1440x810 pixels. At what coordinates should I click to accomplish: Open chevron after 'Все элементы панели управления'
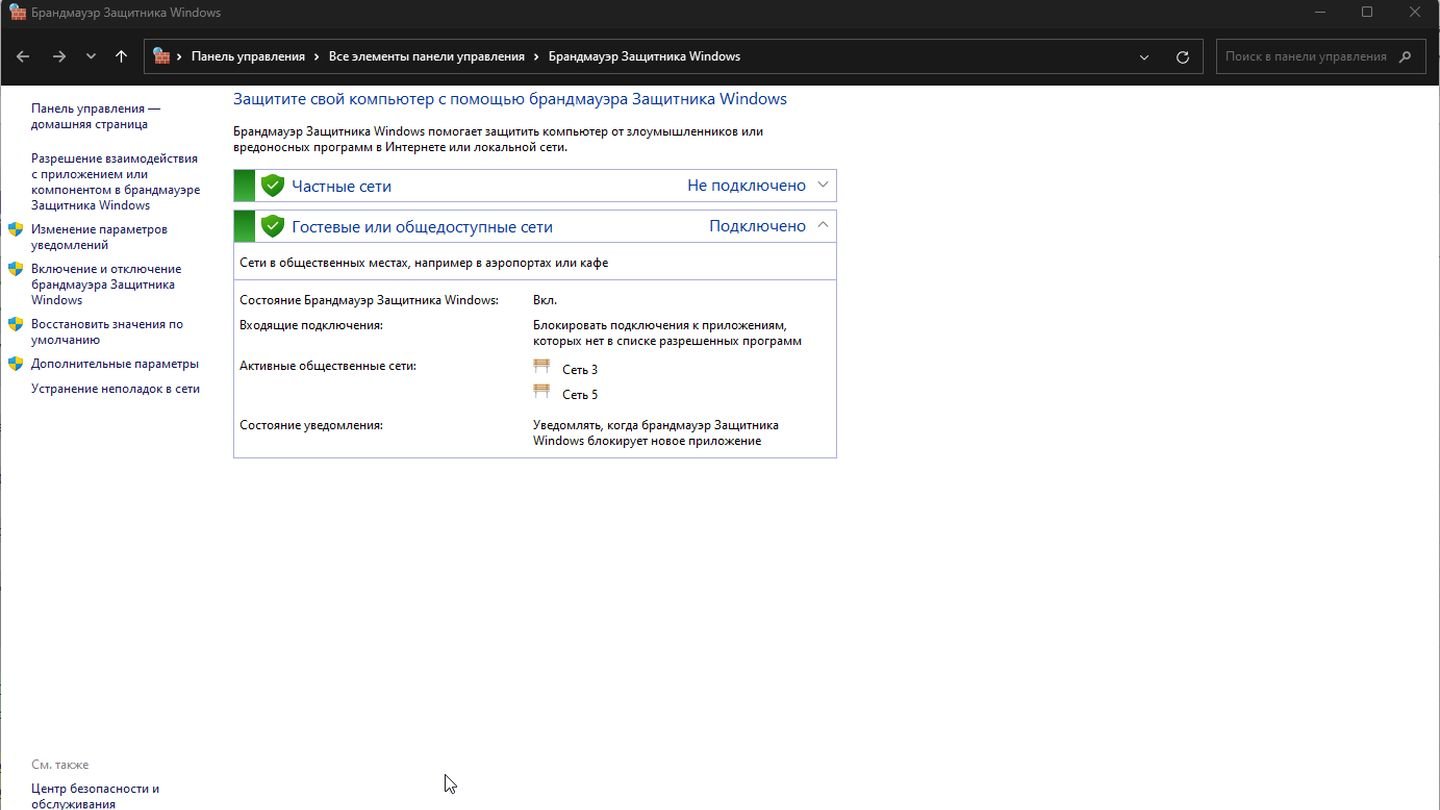click(537, 57)
